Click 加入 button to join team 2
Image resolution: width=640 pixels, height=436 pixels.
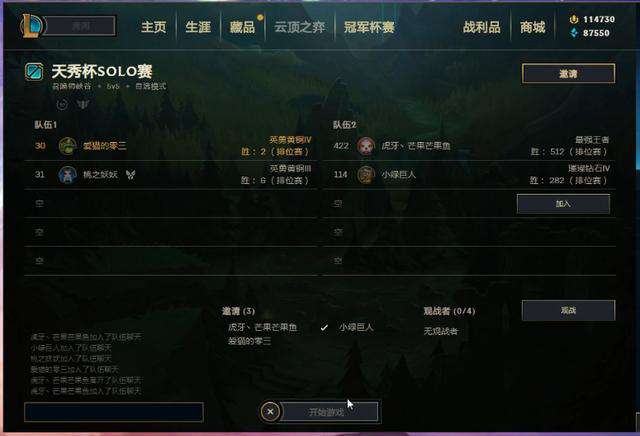563,204
